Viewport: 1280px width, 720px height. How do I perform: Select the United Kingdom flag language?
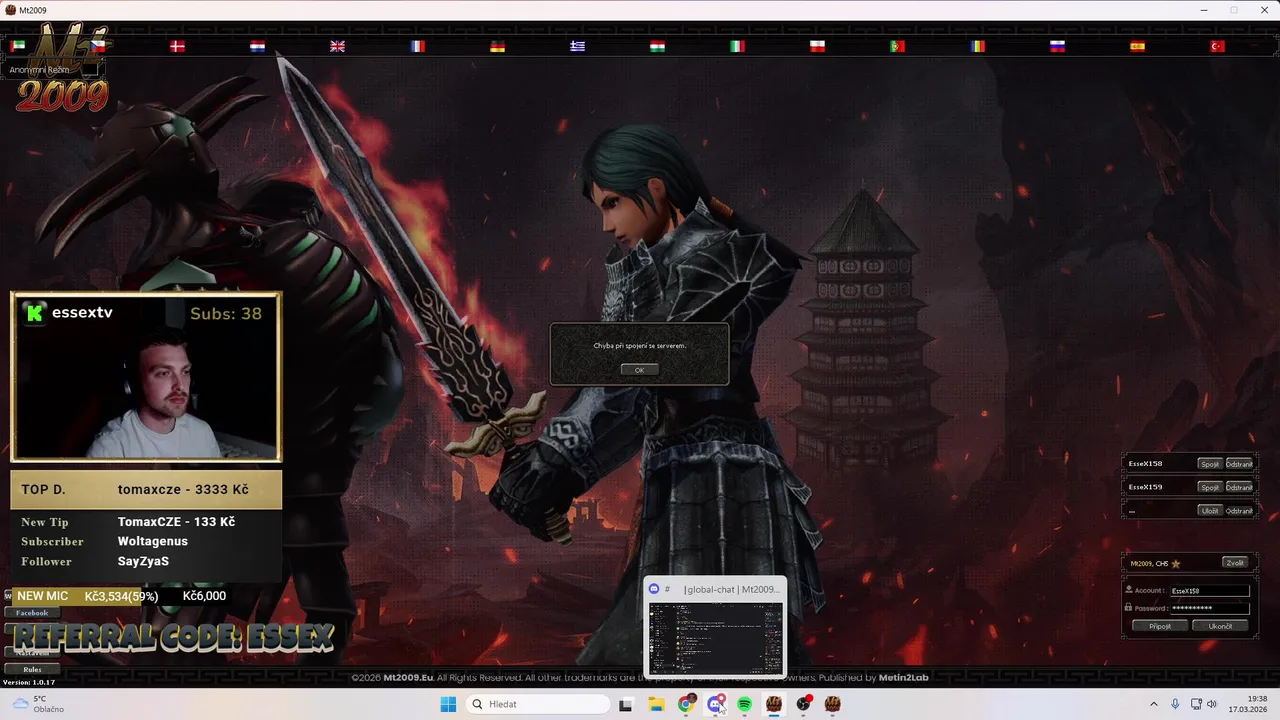click(338, 46)
